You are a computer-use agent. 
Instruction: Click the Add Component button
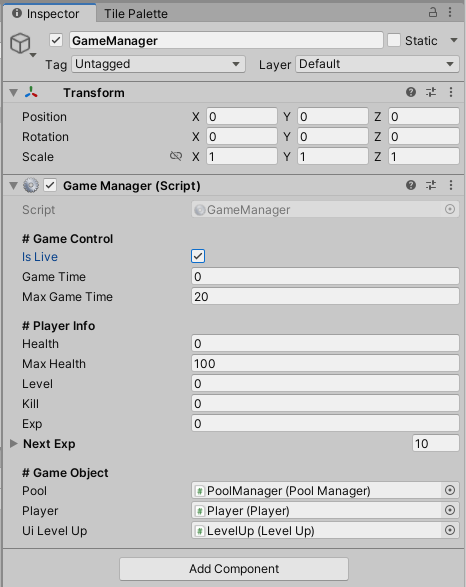point(234,569)
